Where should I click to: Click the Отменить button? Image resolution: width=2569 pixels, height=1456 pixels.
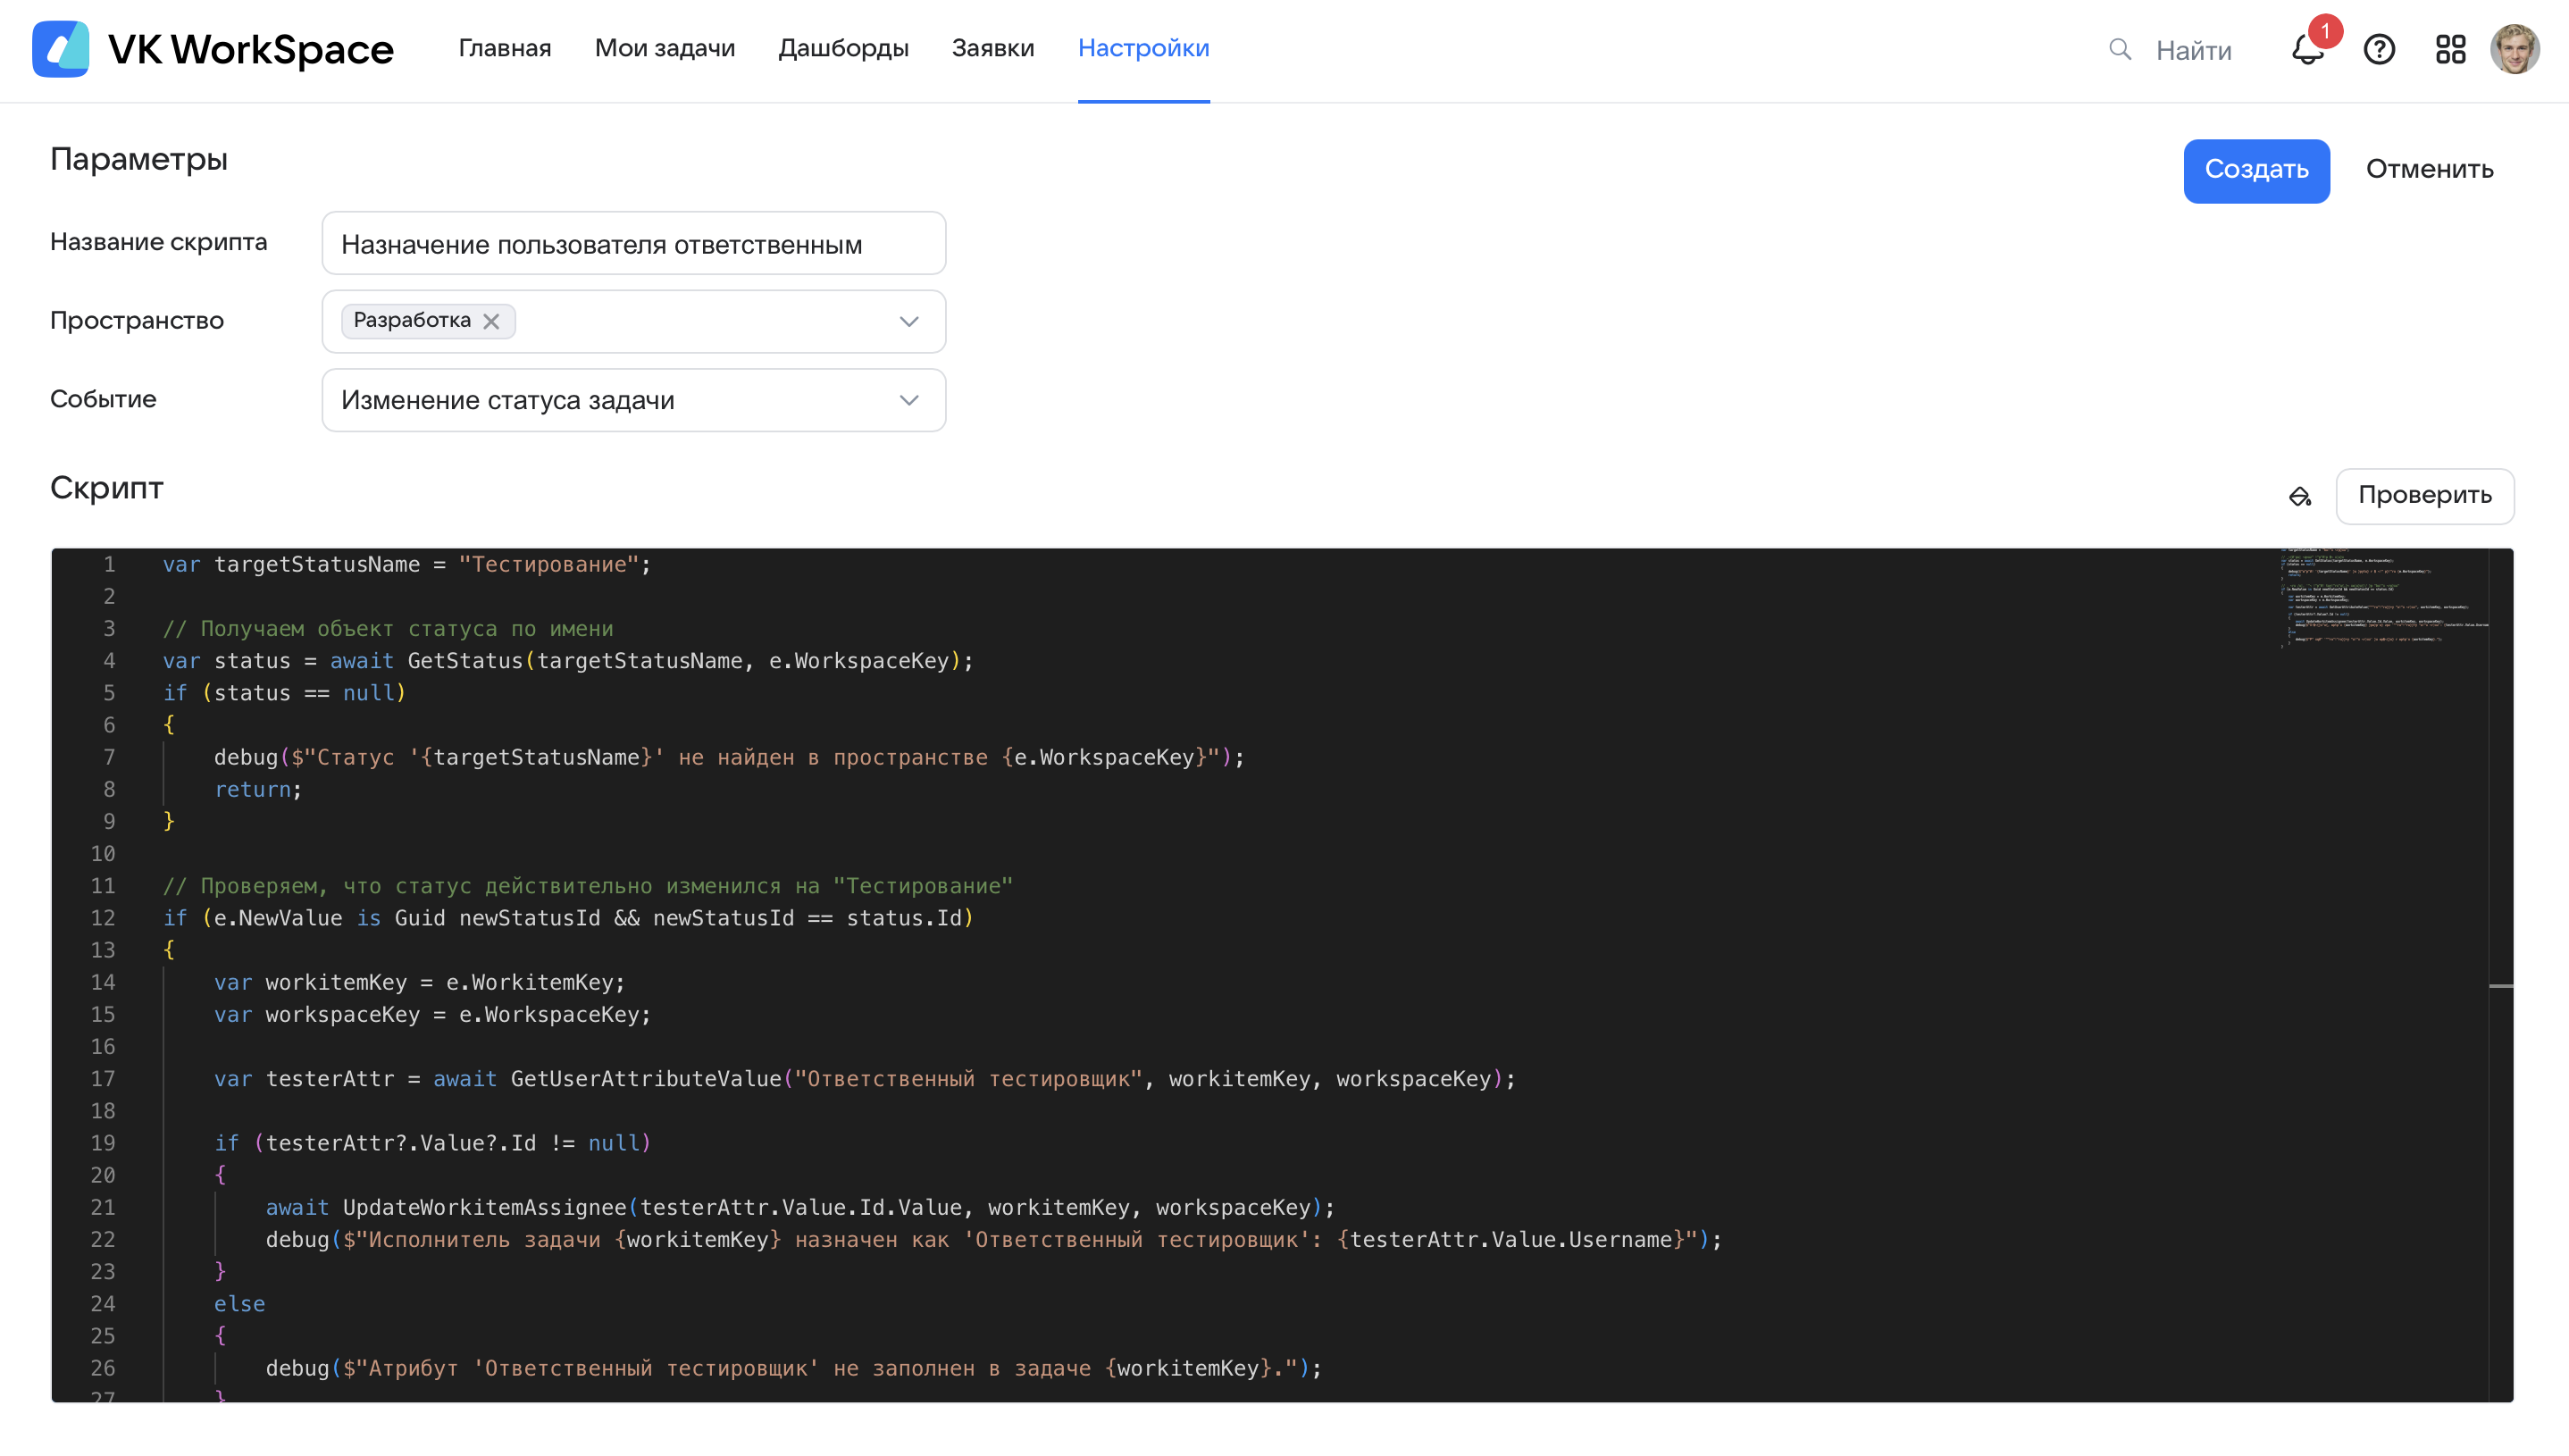(x=2429, y=170)
